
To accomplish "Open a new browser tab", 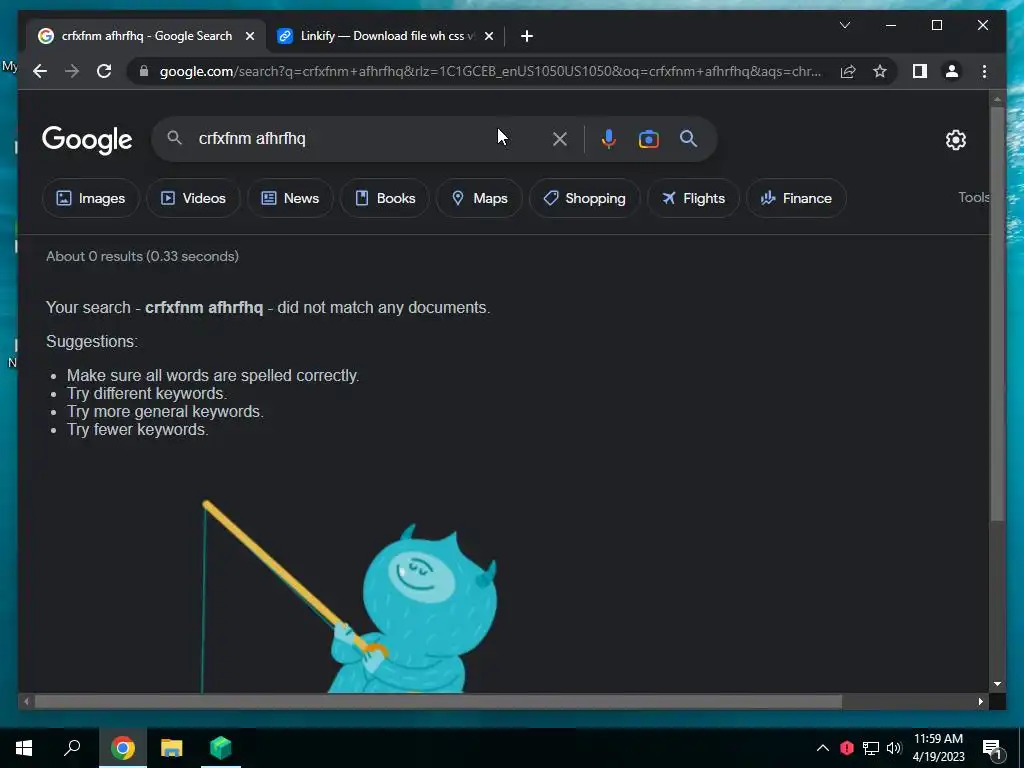I will (x=527, y=36).
